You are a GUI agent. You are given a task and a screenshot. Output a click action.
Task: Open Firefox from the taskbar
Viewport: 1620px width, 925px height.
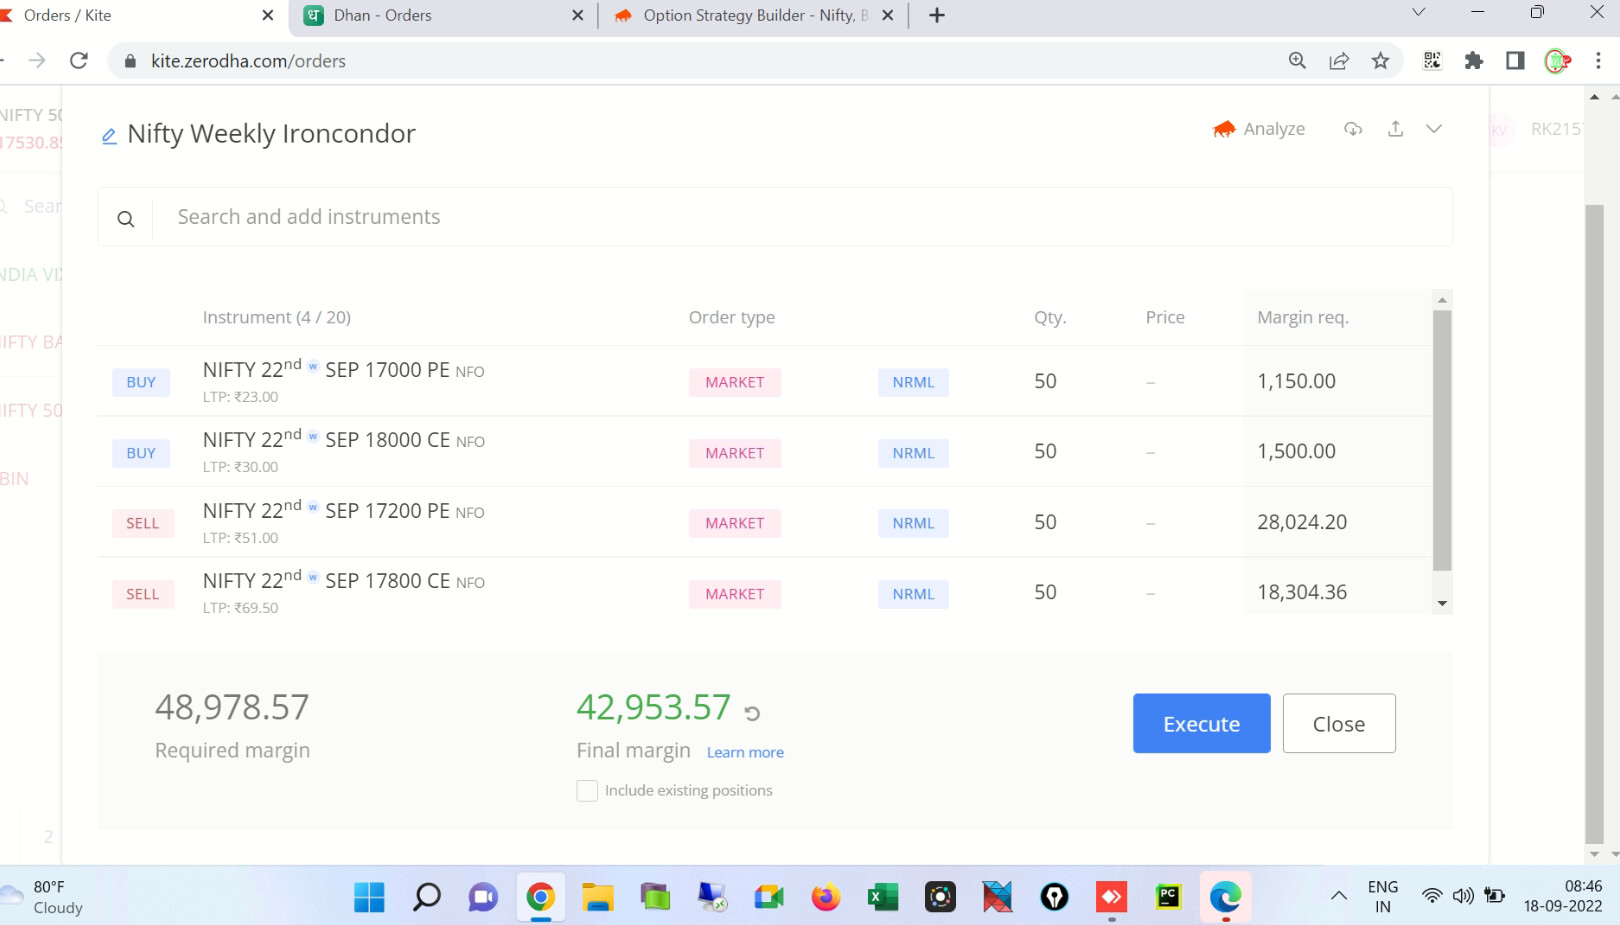(826, 897)
